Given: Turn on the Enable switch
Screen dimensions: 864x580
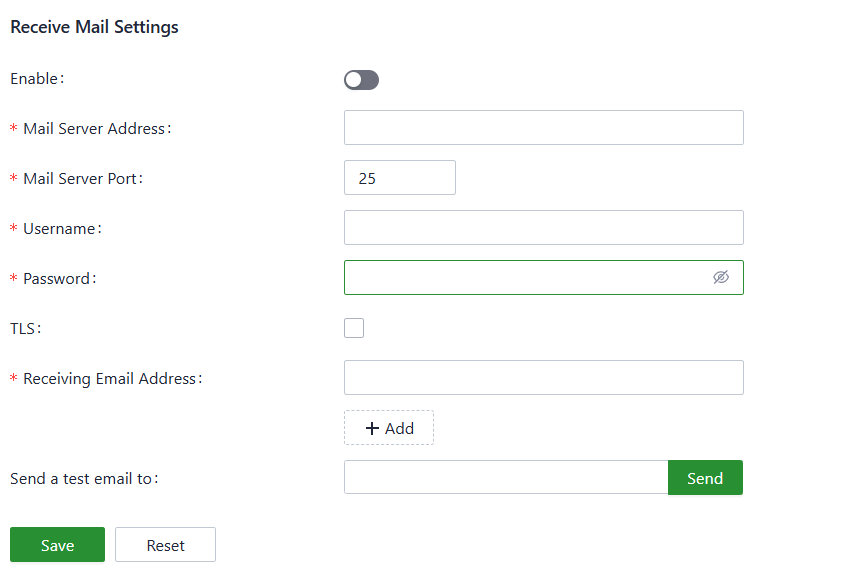Looking at the screenshot, I should pos(361,80).
